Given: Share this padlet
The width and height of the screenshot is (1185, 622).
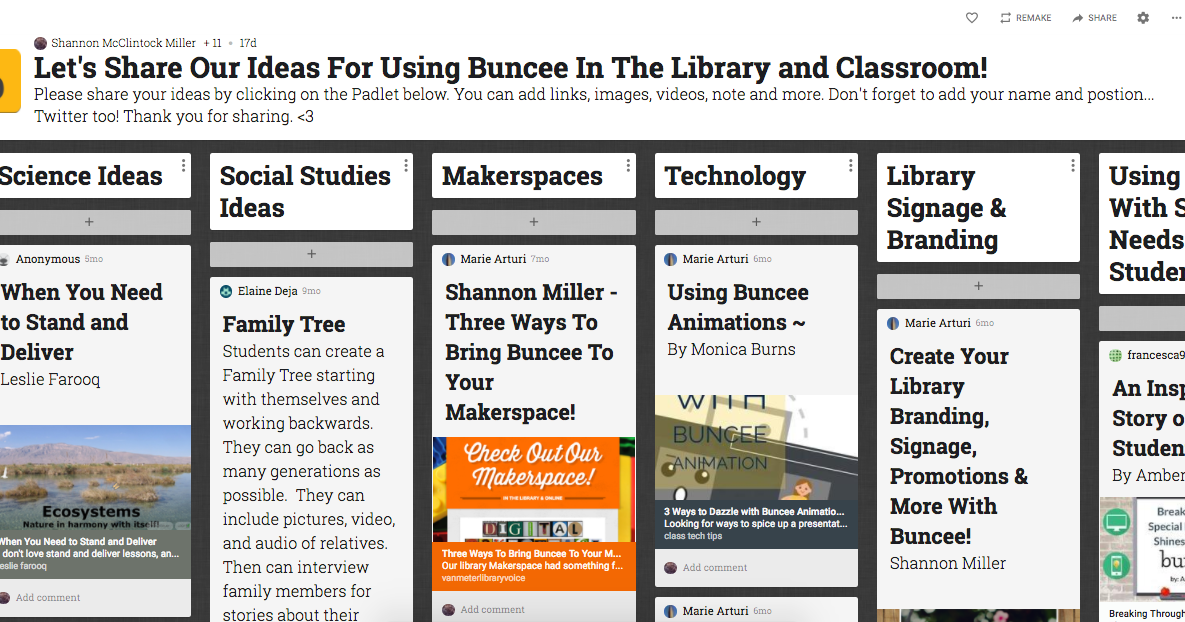Looking at the screenshot, I should pos(1094,17).
